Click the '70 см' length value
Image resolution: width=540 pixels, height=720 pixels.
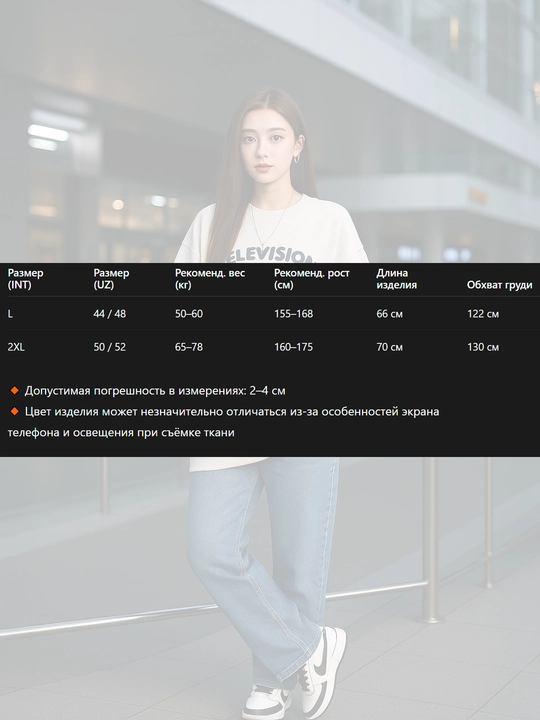pos(389,347)
